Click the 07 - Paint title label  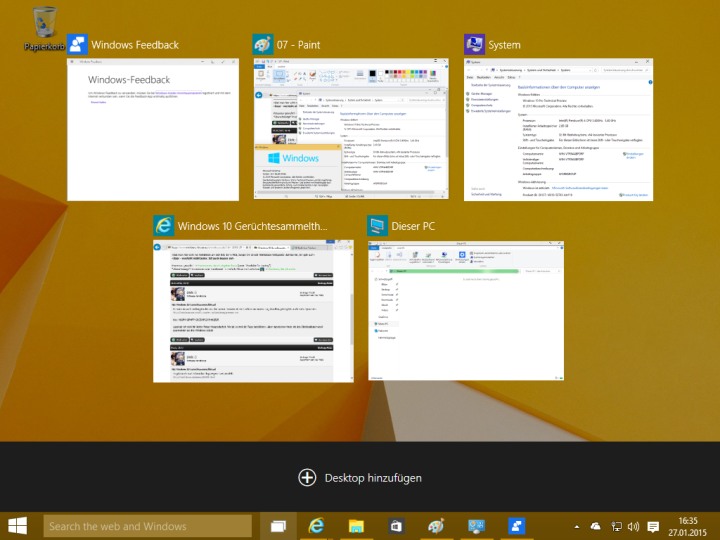tap(298, 45)
